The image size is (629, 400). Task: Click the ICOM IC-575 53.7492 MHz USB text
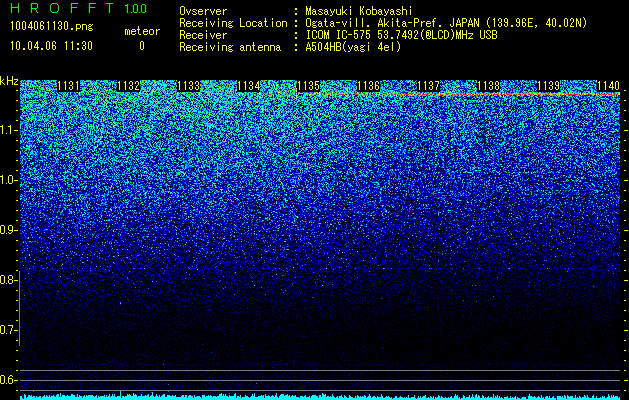point(401,35)
